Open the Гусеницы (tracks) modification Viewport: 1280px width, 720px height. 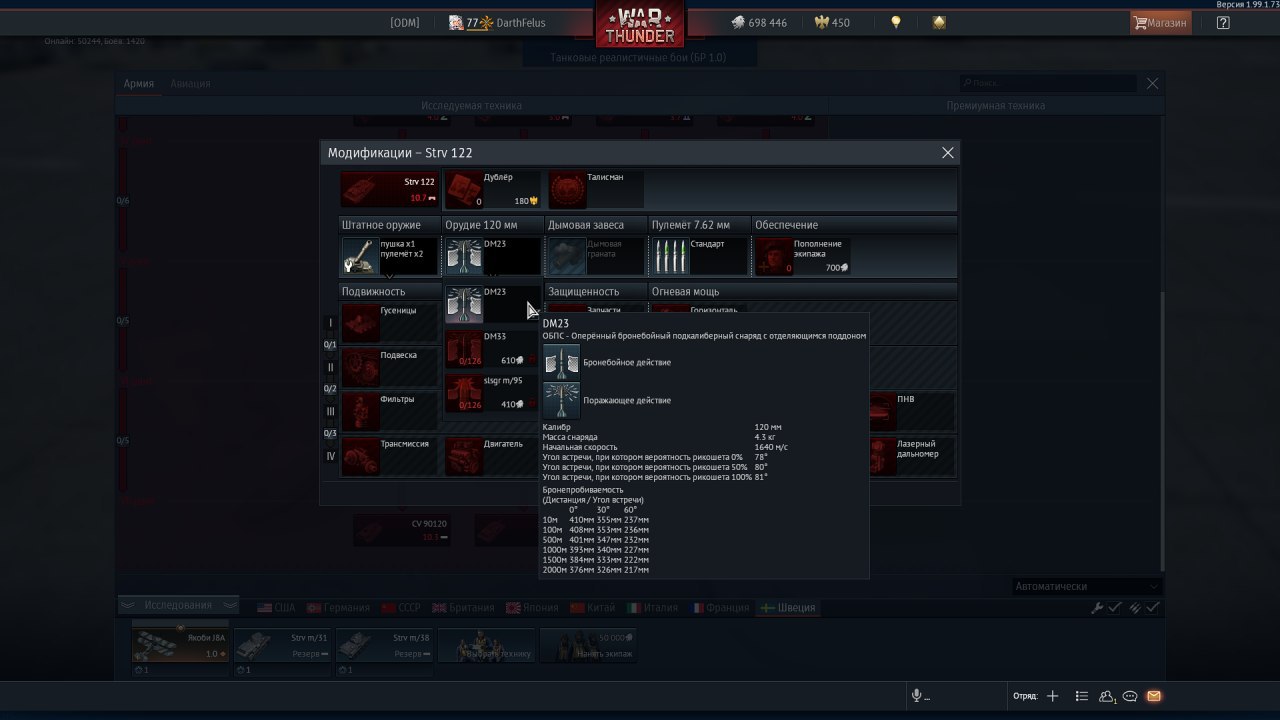tap(389, 323)
